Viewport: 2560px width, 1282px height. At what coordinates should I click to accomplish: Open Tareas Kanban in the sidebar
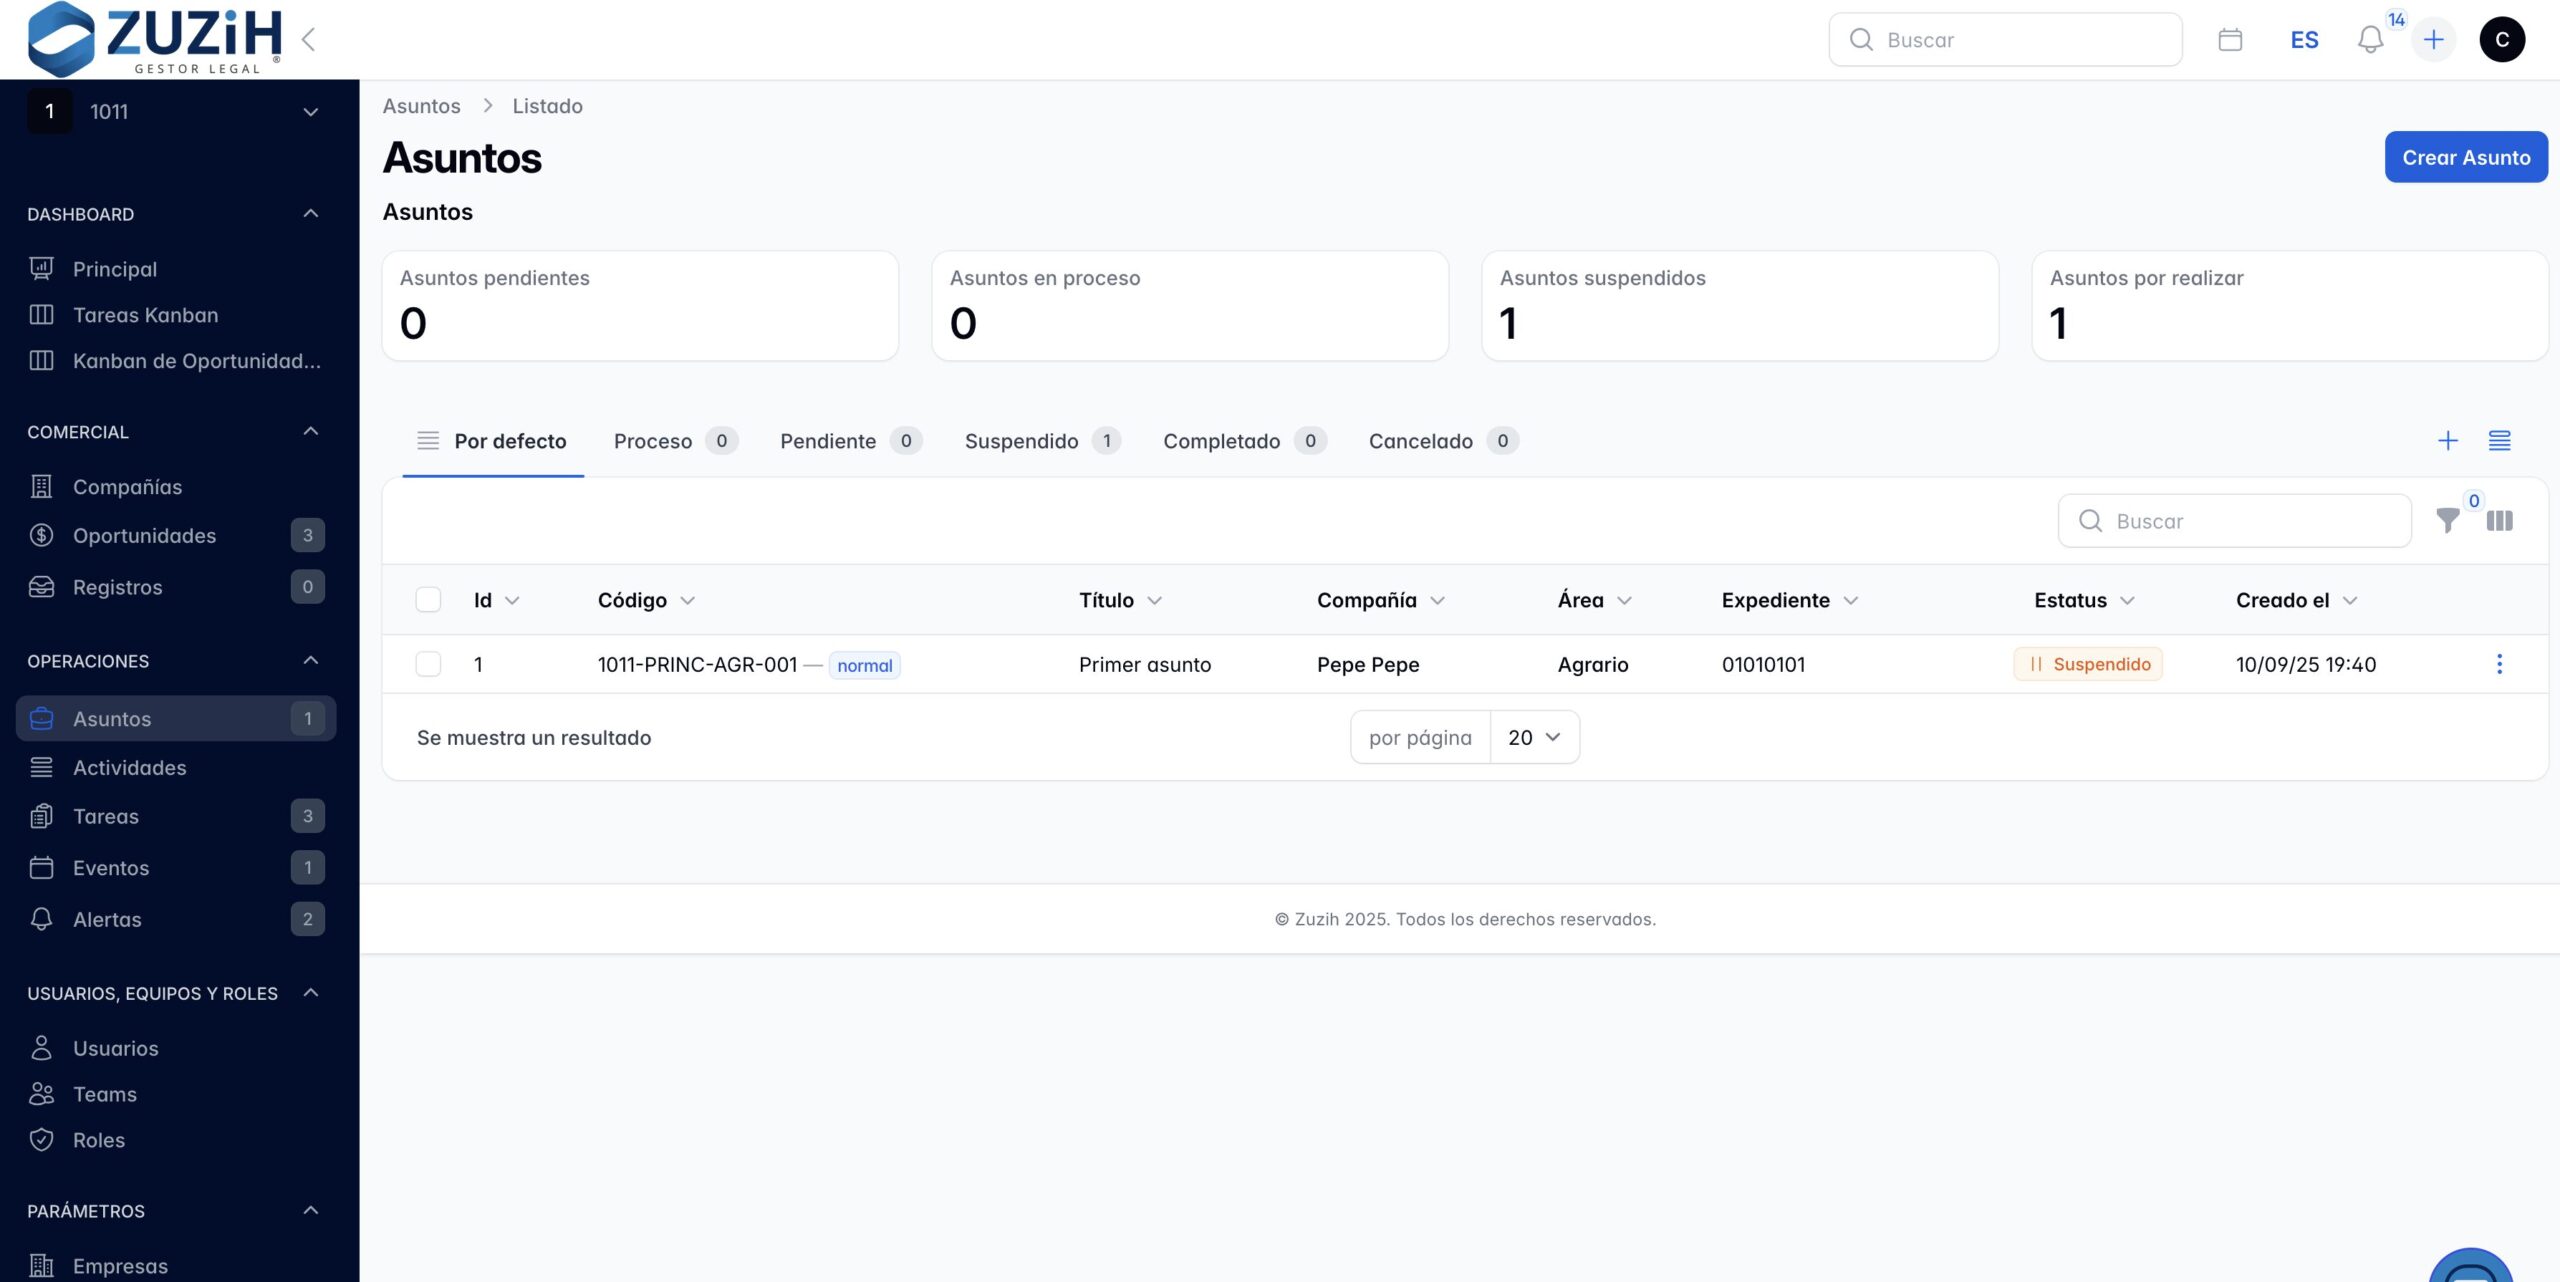tap(145, 315)
